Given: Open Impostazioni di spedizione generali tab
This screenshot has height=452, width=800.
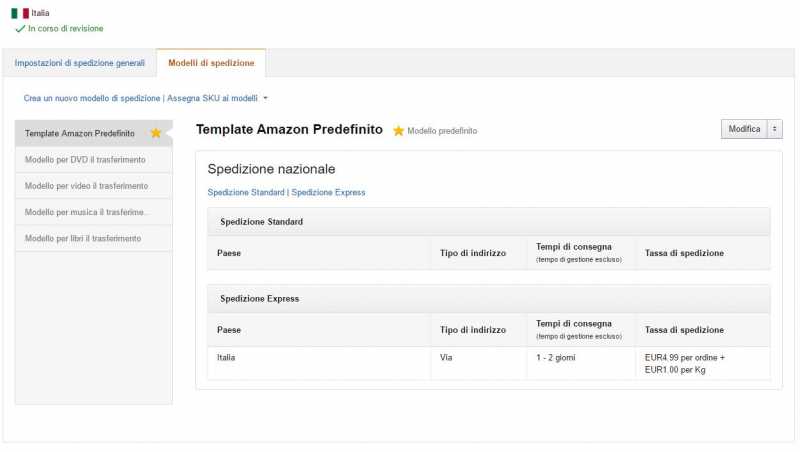Looking at the screenshot, I should (80, 63).
